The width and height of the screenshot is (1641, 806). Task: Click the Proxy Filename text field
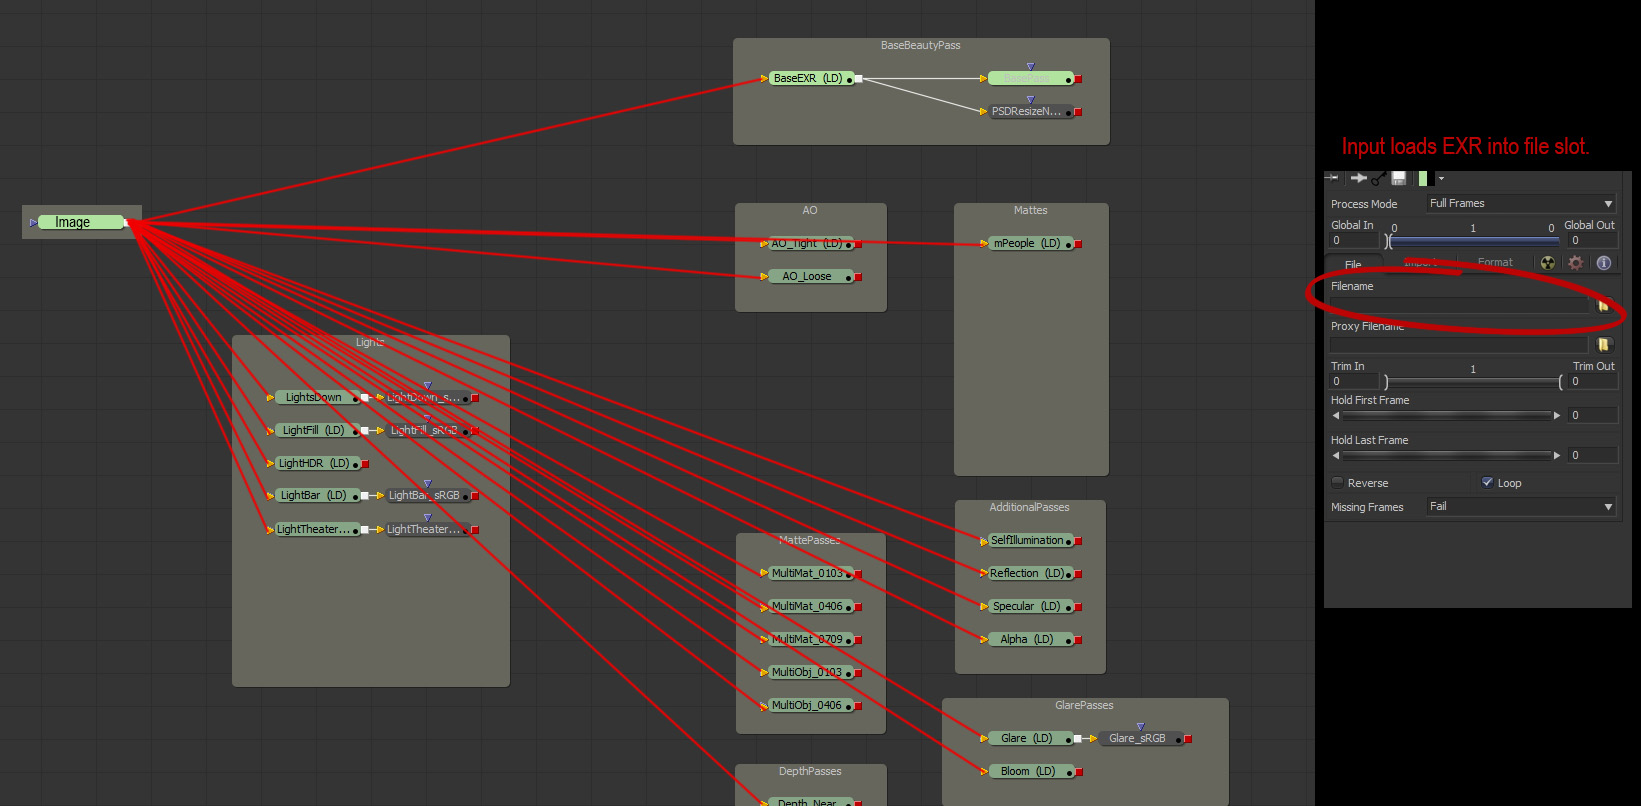(x=1459, y=344)
